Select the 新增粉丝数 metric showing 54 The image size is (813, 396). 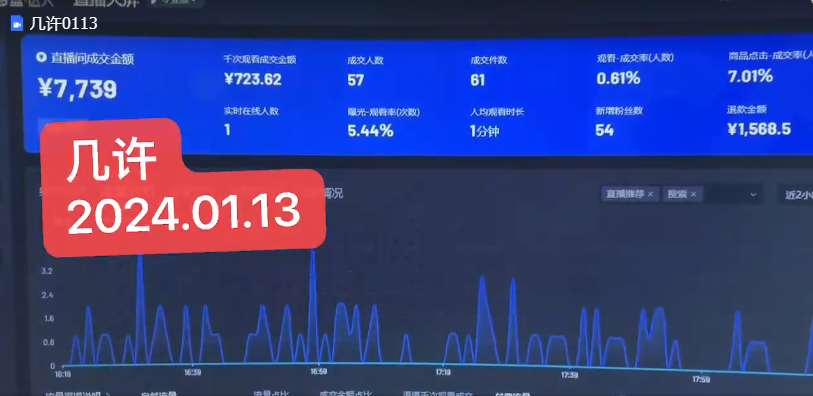(619, 121)
